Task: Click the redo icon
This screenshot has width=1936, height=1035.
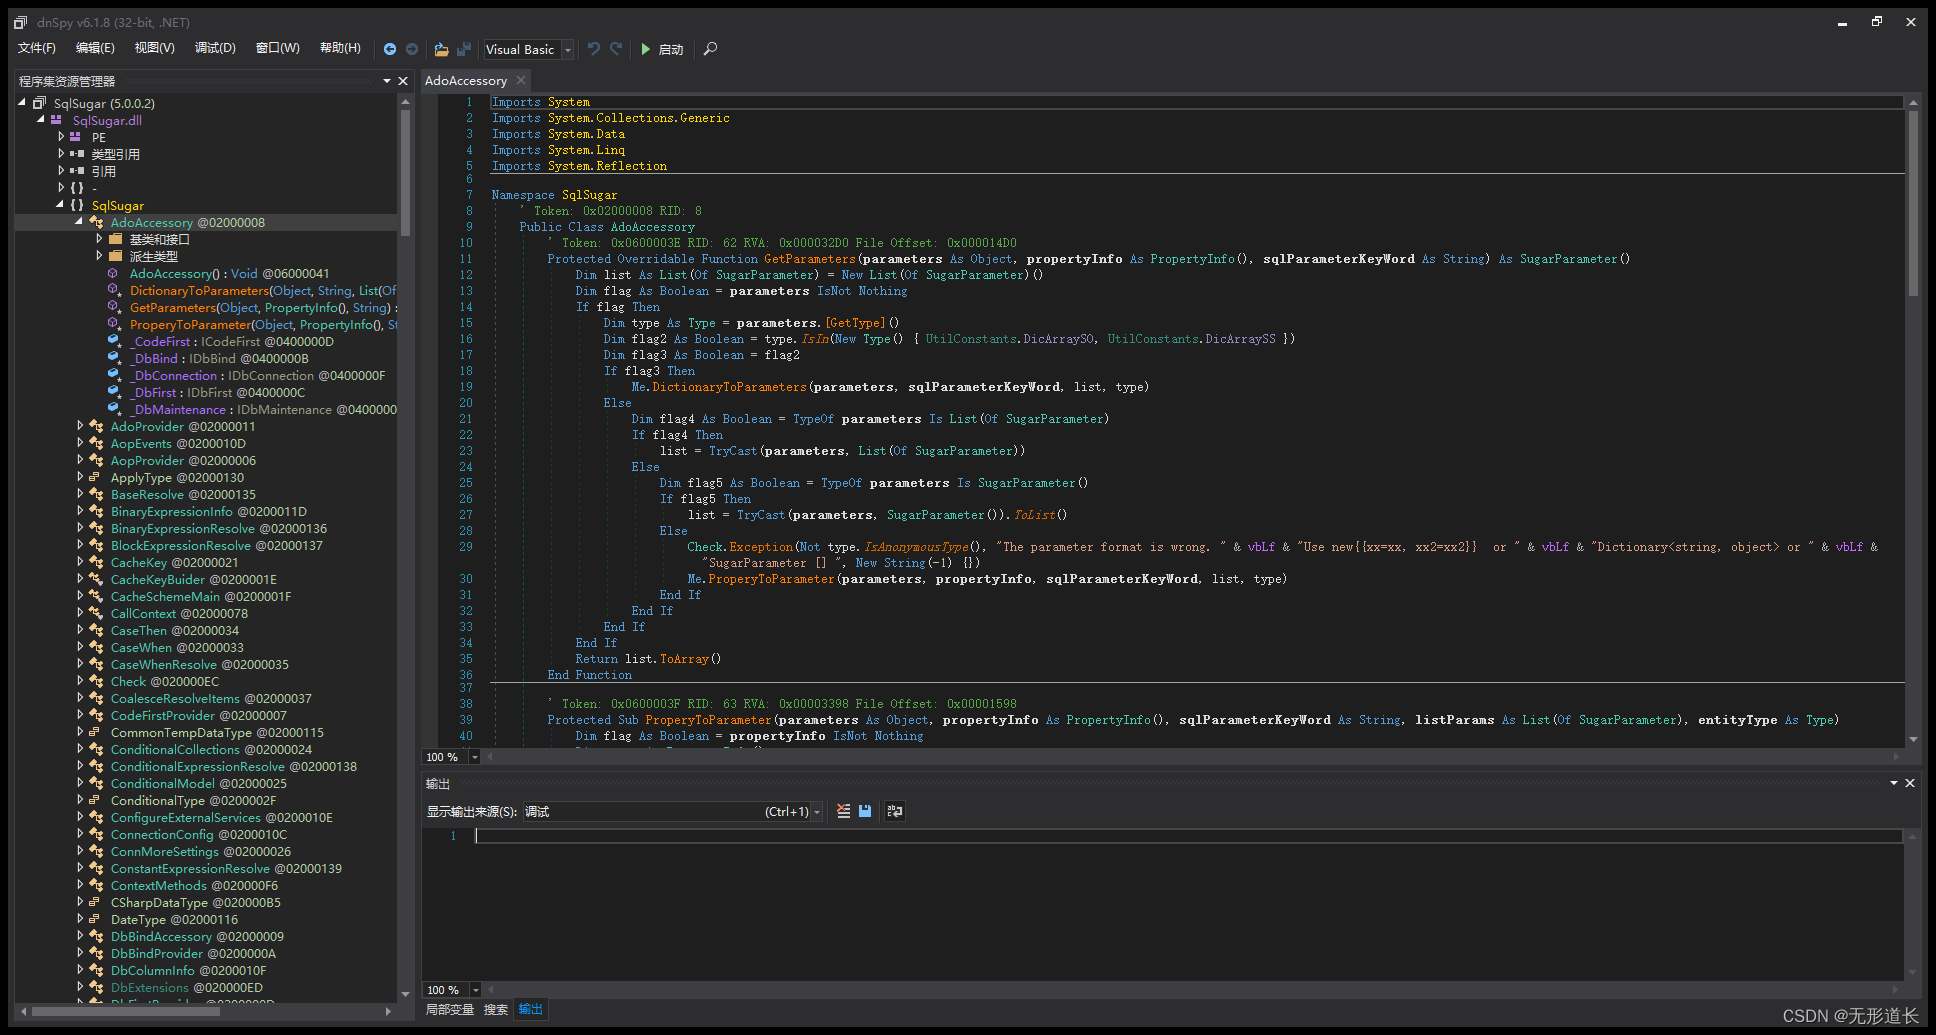Action: pyautogui.click(x=617, y=49)
